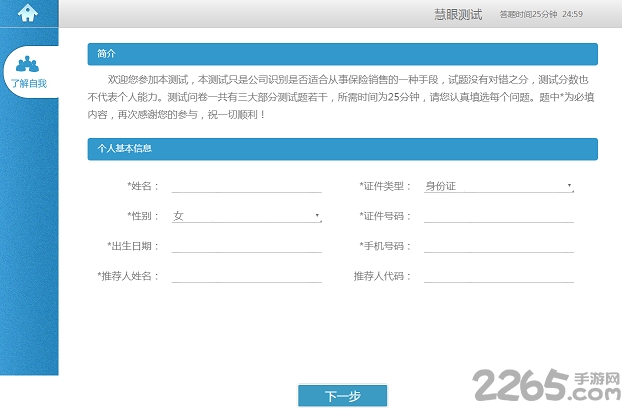Click the 简介 section header bar

point(342,54)
